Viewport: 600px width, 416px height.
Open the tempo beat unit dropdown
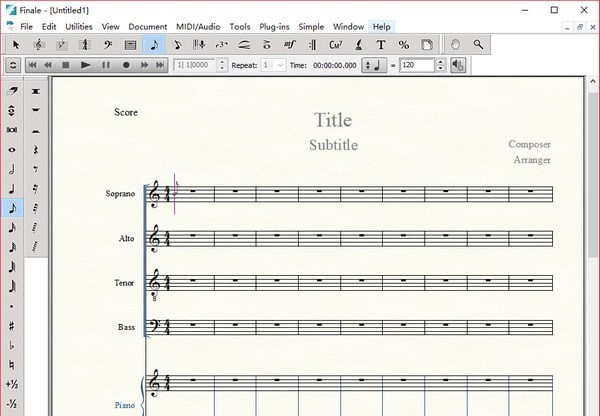pyautogui.click(x=372, y=65)
